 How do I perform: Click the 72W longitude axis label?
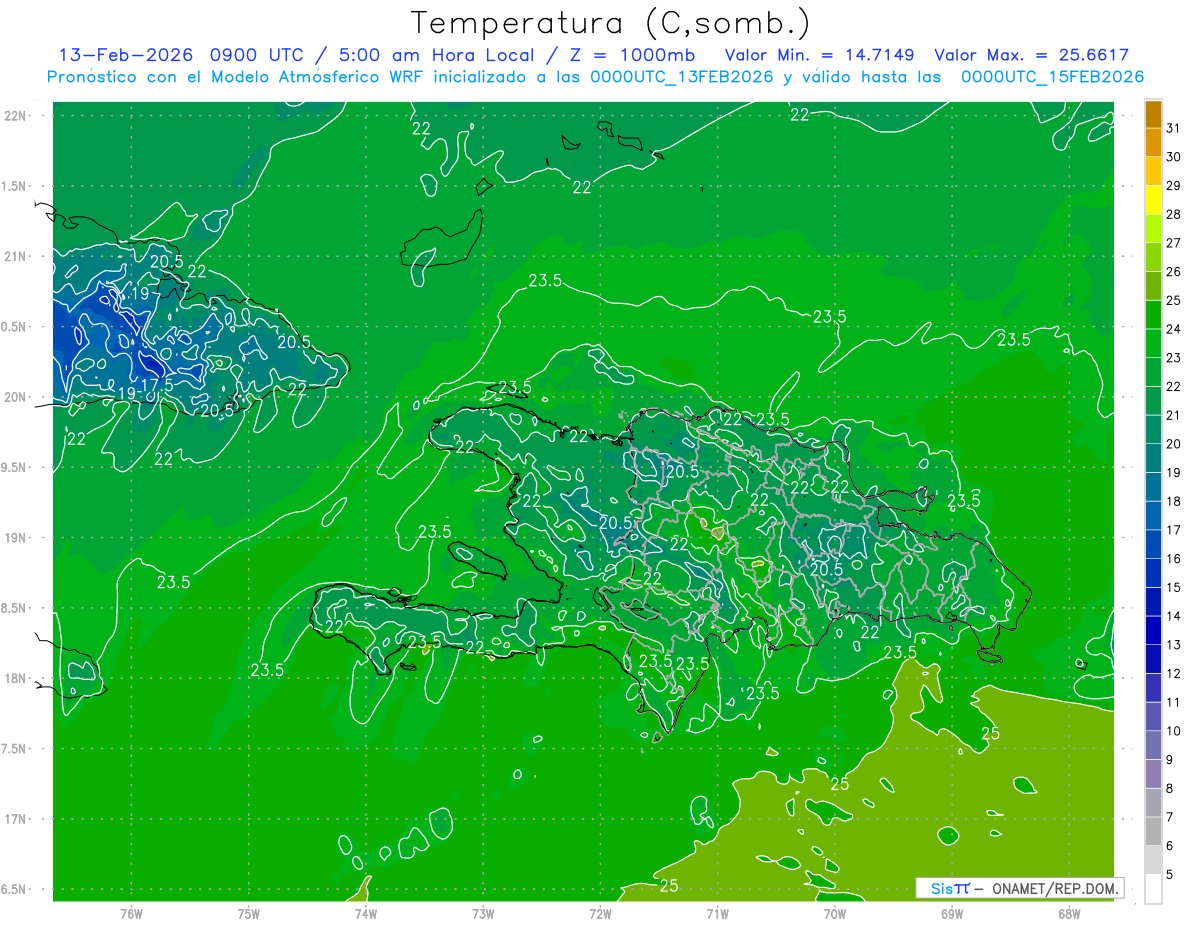pos(600,913)
